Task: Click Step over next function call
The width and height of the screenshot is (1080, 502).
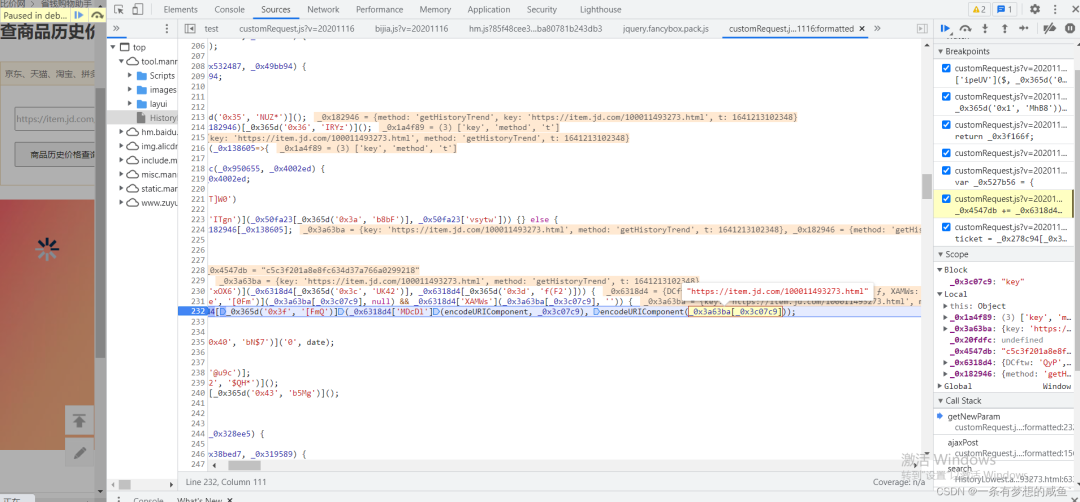Action: point(965,29)
